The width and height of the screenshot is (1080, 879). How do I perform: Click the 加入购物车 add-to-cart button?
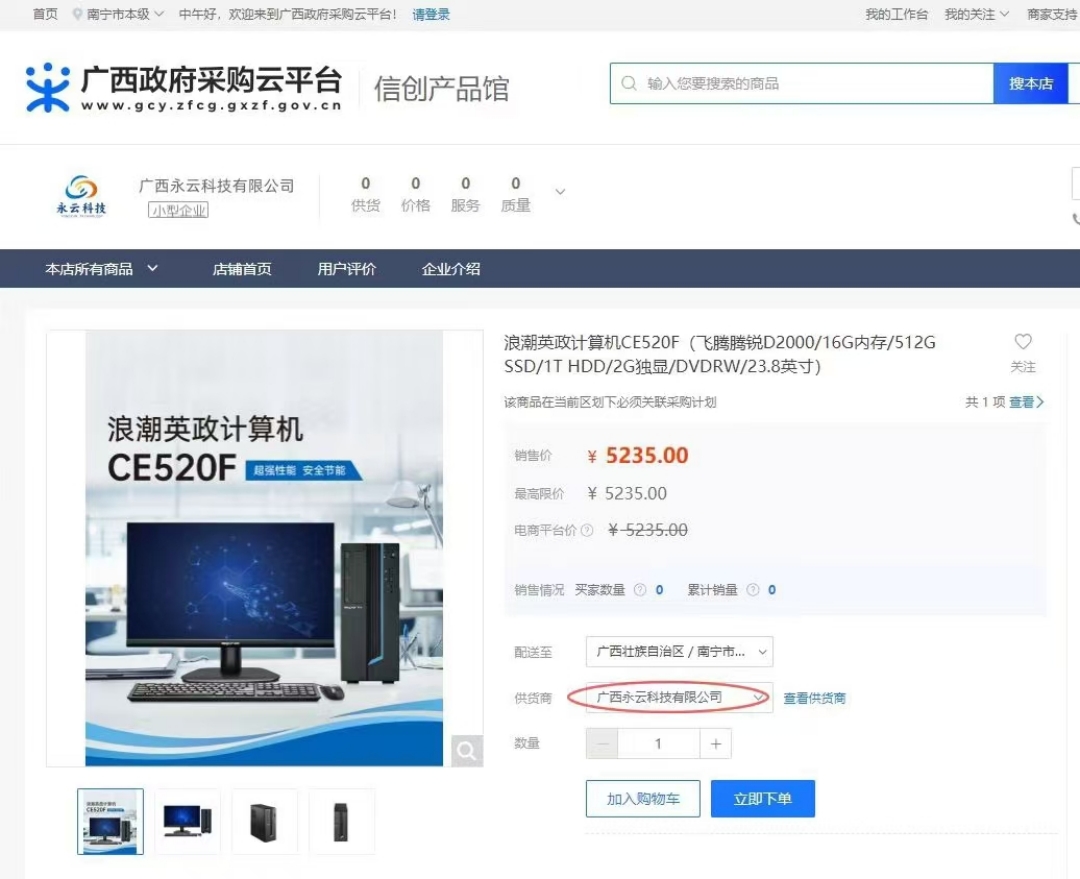[642, 798]
